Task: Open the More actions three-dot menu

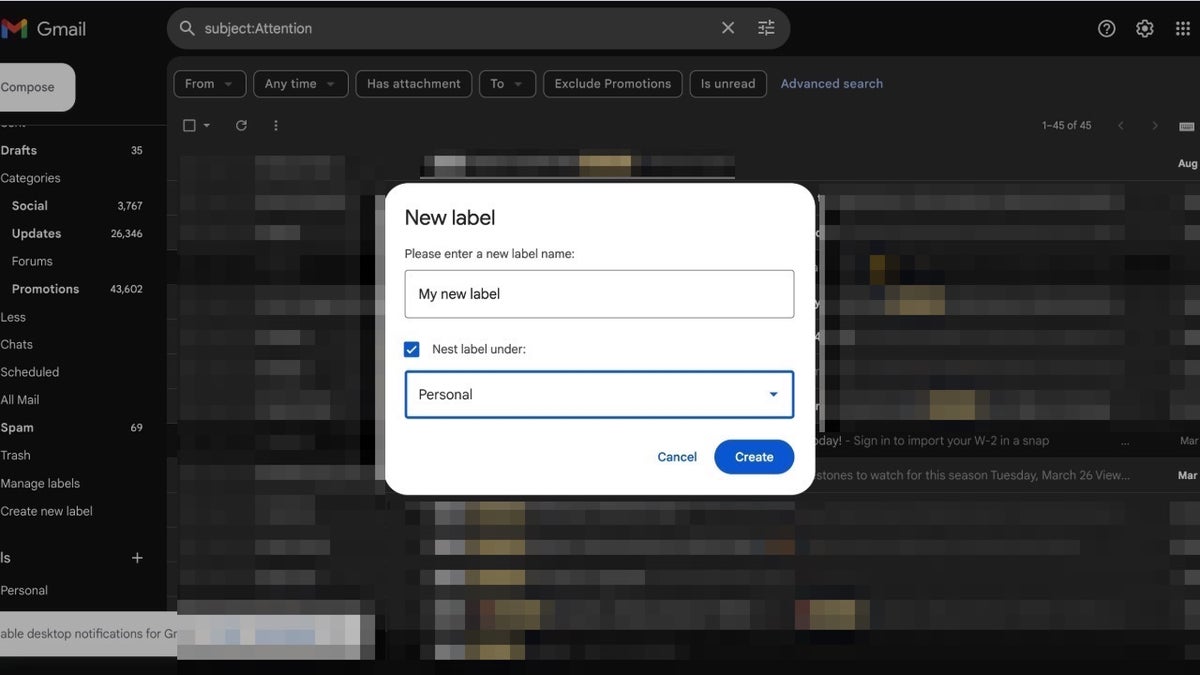Action: (276, 125)
